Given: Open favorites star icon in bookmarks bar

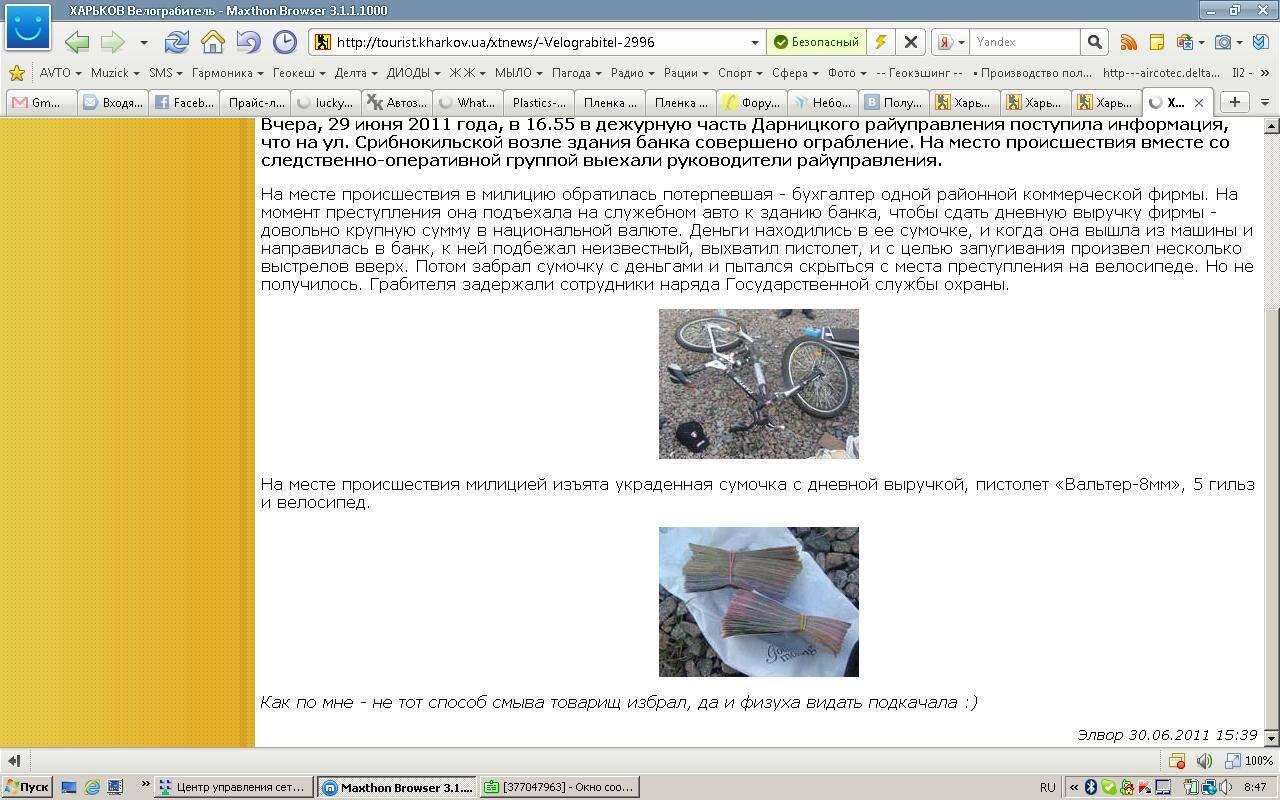Looking at the screenshot, I should tap(16, 73).
